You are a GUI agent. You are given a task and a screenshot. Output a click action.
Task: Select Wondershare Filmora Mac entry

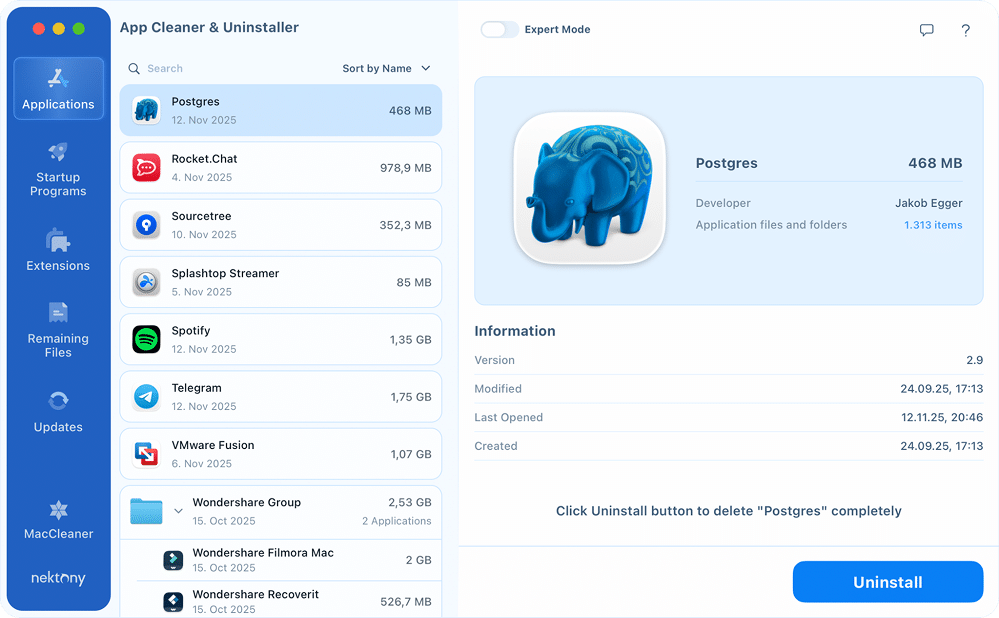pyautogui.click(x=280, y=560)
